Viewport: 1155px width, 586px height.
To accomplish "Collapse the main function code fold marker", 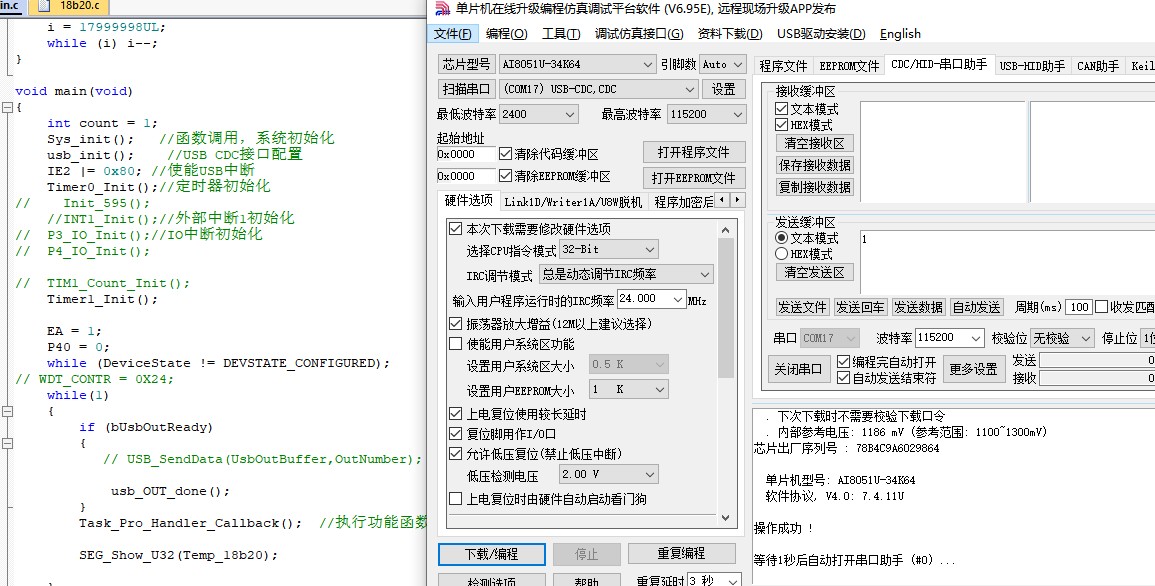I will point(7,107).
